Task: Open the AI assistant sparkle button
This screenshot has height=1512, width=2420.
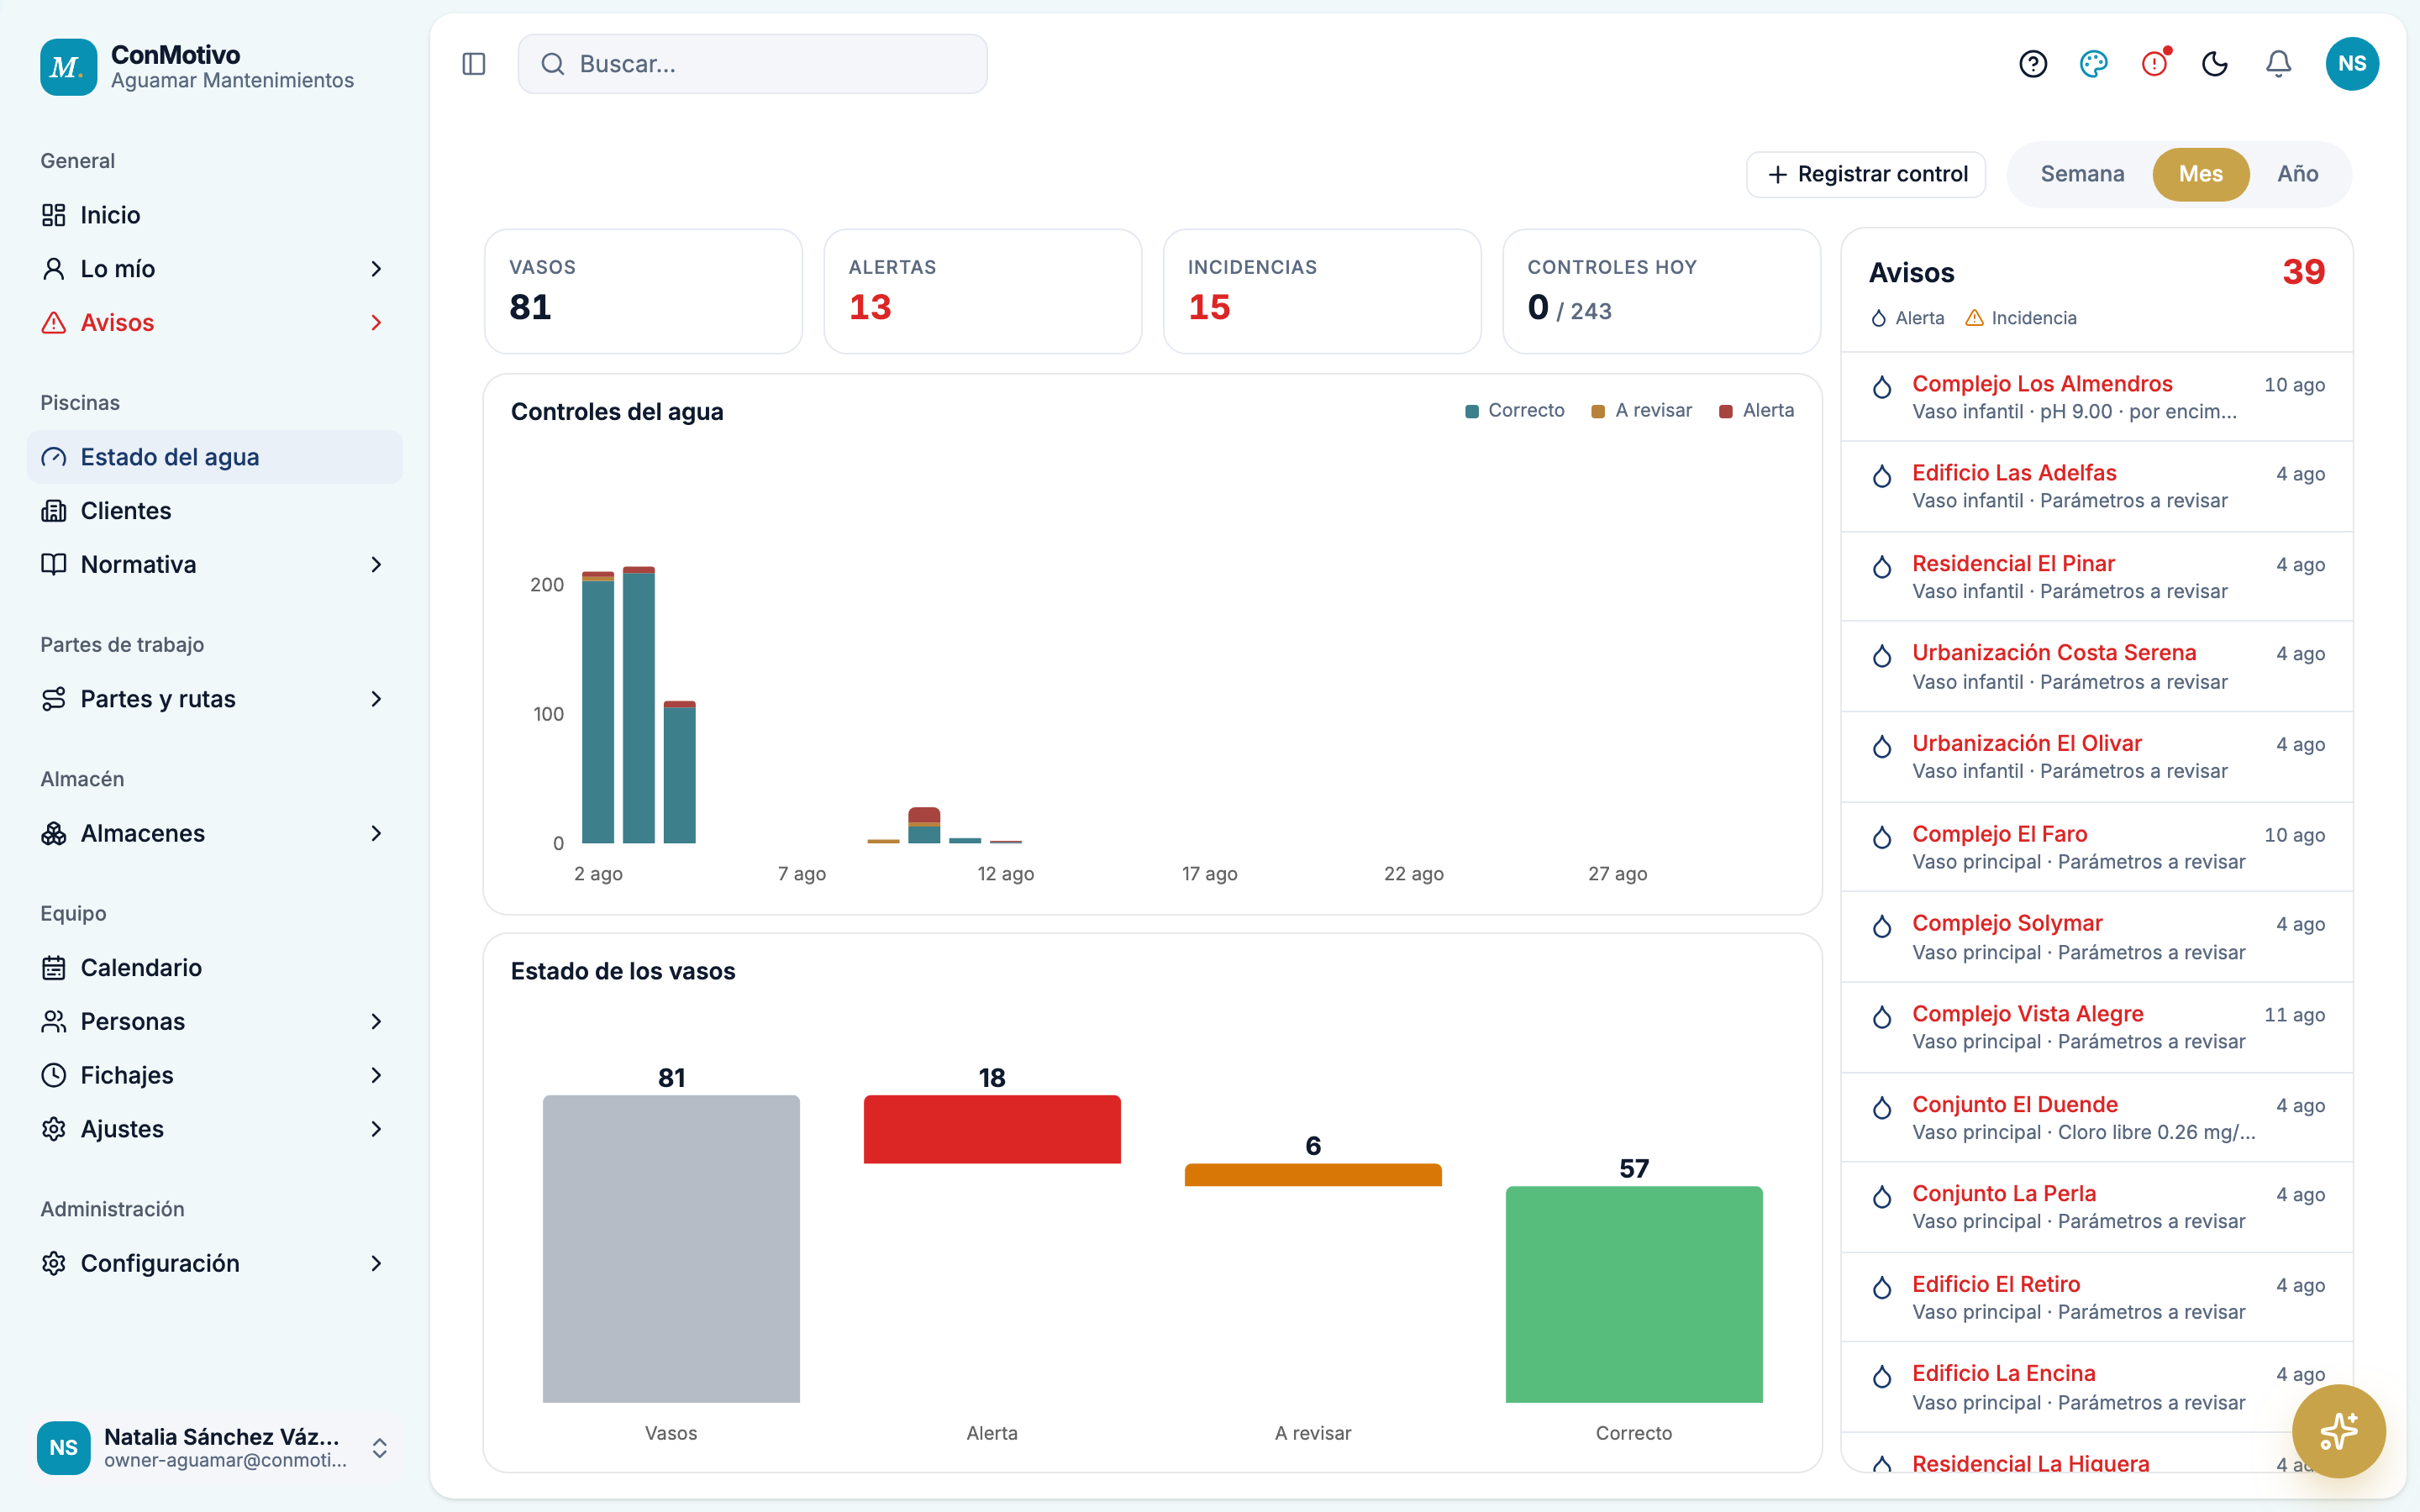Action: (2338, 1431)
